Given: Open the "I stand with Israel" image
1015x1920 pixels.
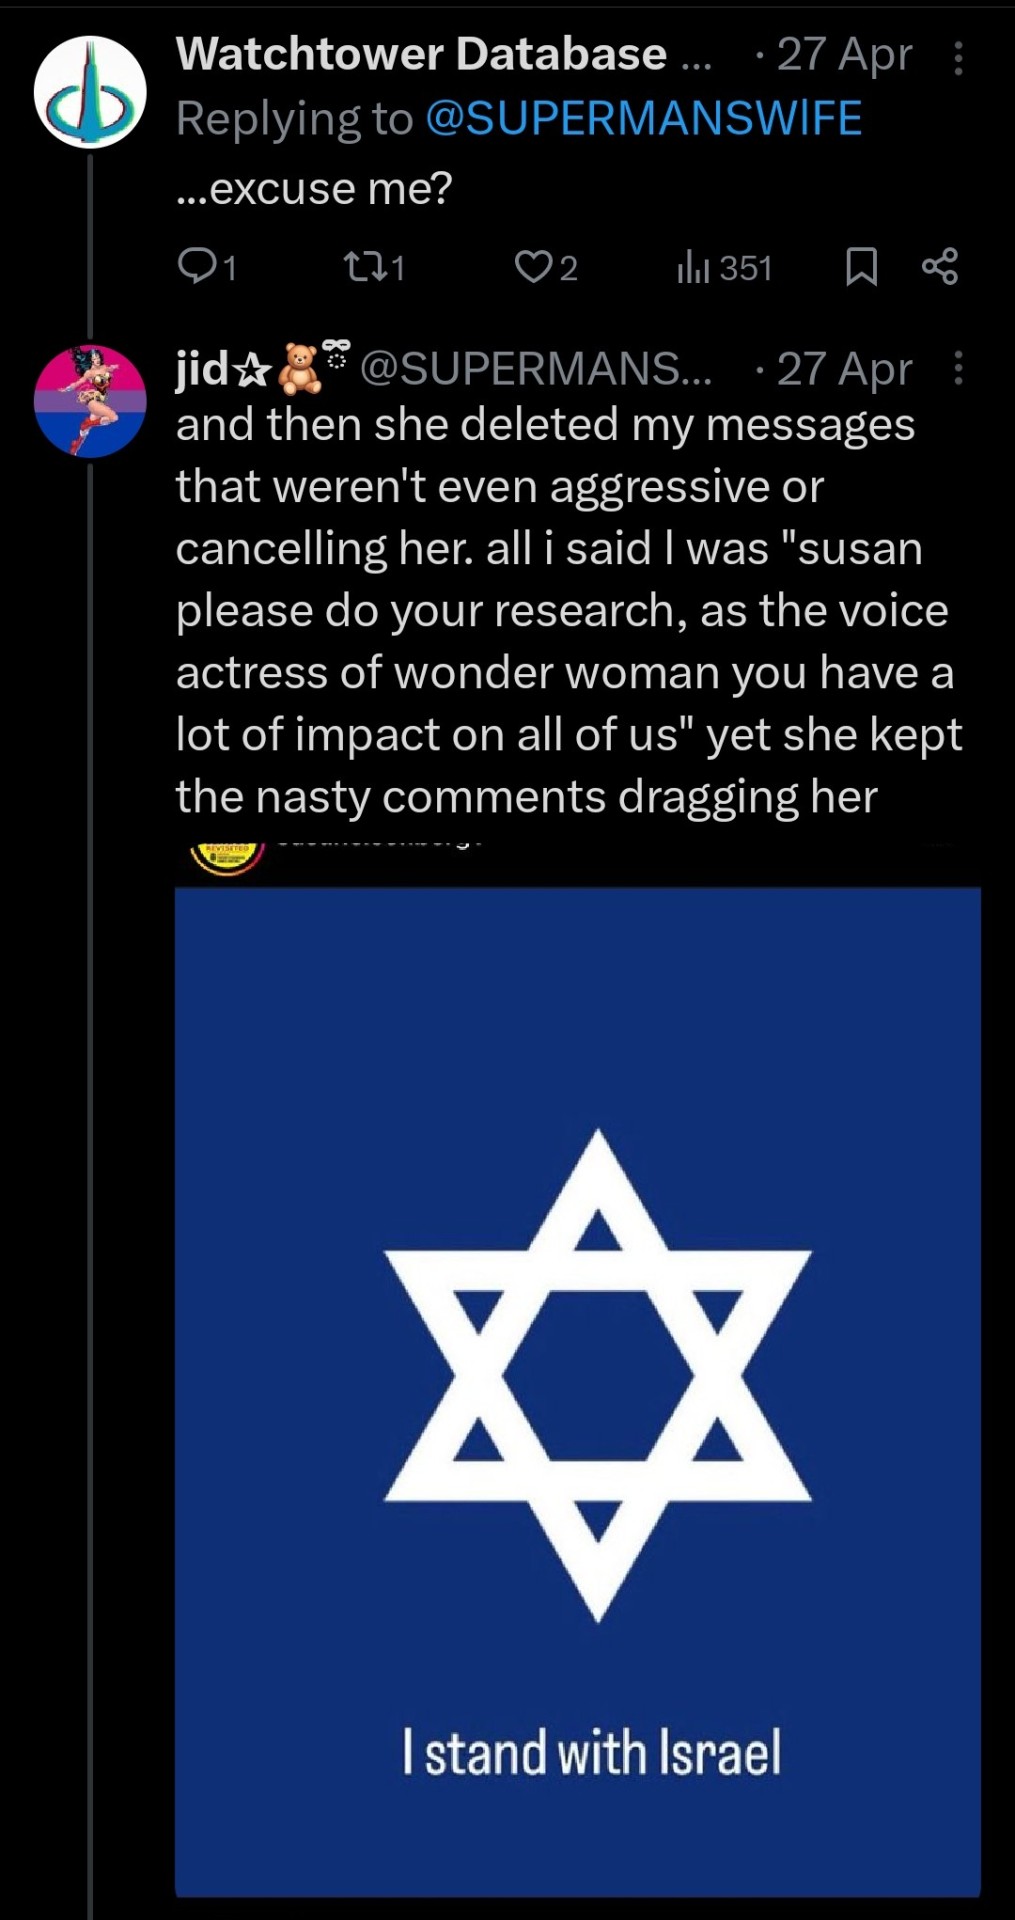Looking at the screenshot, I should click(x=577, y=1390).
